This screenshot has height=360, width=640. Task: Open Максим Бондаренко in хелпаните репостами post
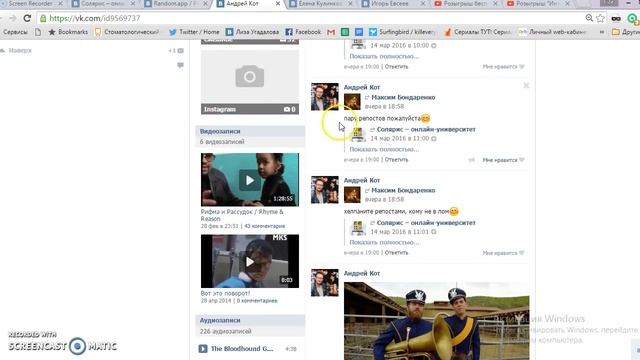[x=403, y=191]
